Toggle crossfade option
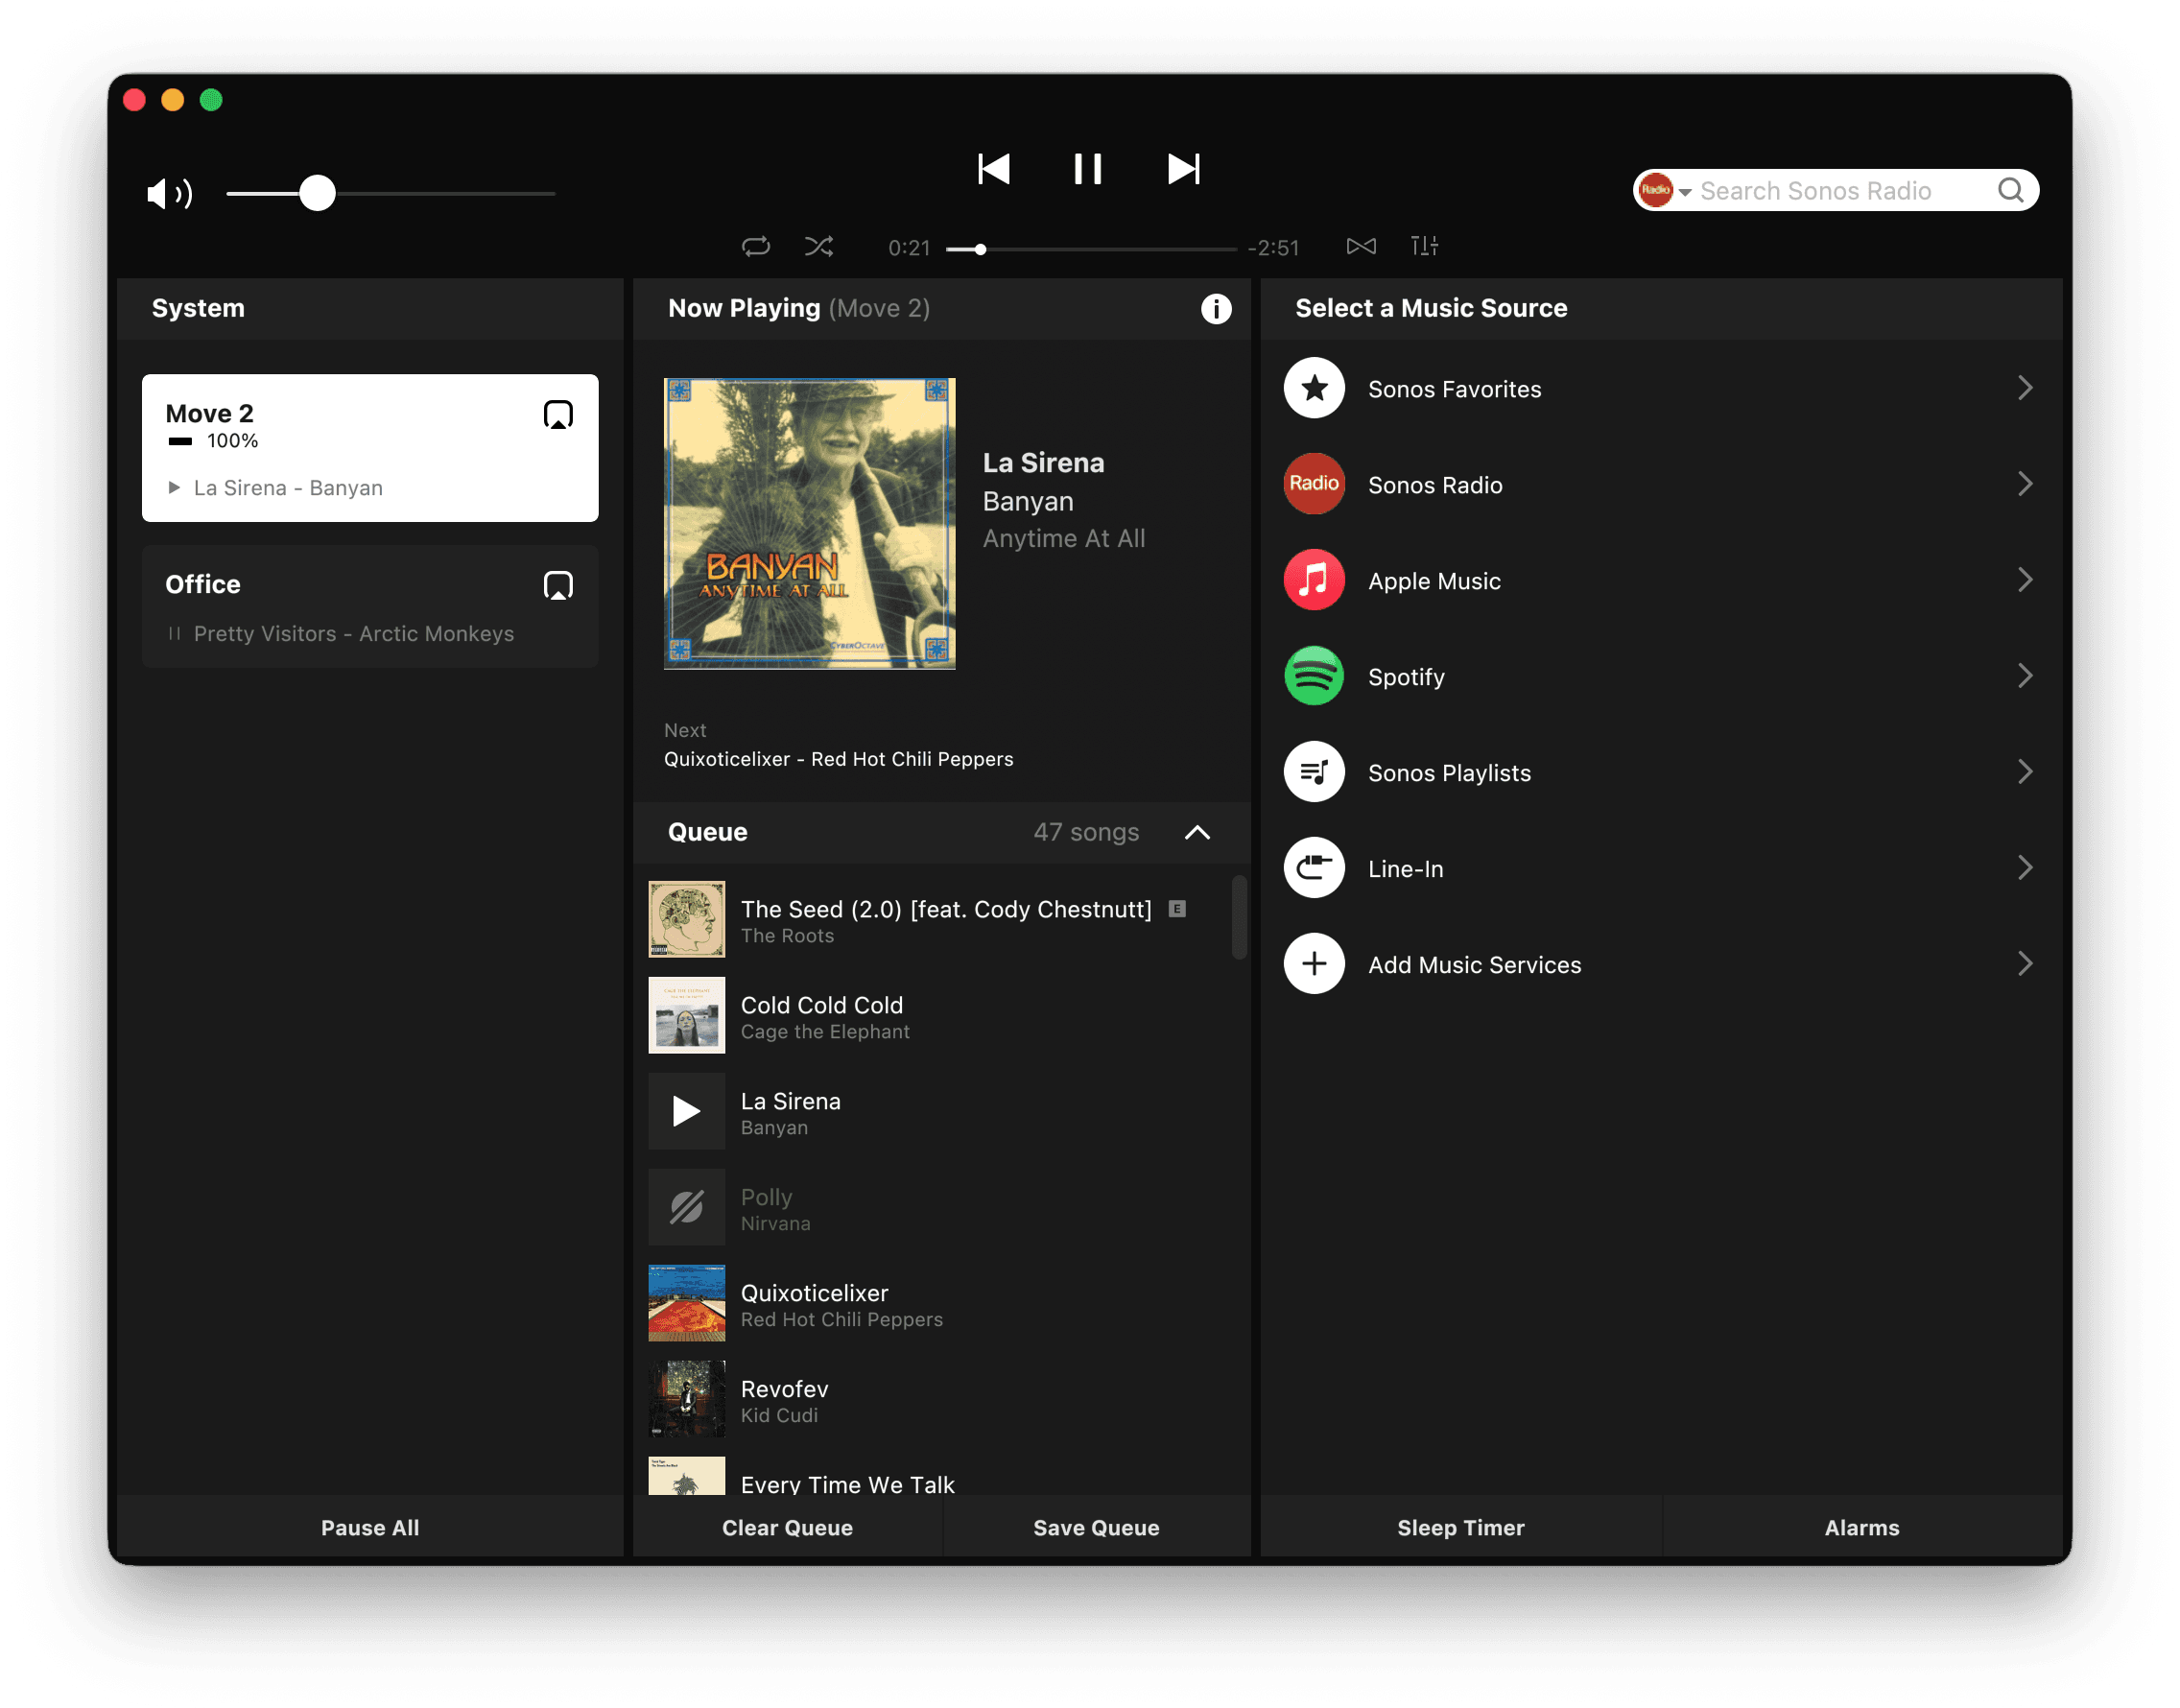2180x1708 pixels. (x=1360, y=246)
